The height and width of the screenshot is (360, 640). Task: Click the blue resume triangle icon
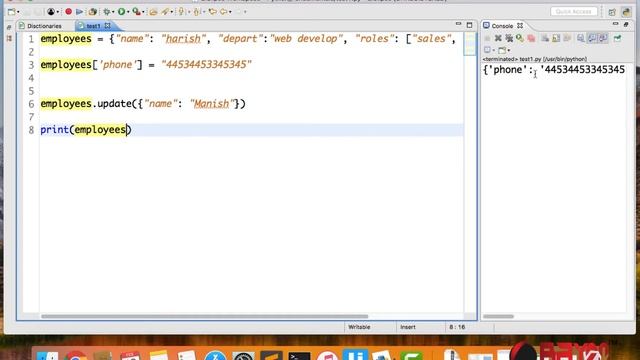click(x=80, y=12)
